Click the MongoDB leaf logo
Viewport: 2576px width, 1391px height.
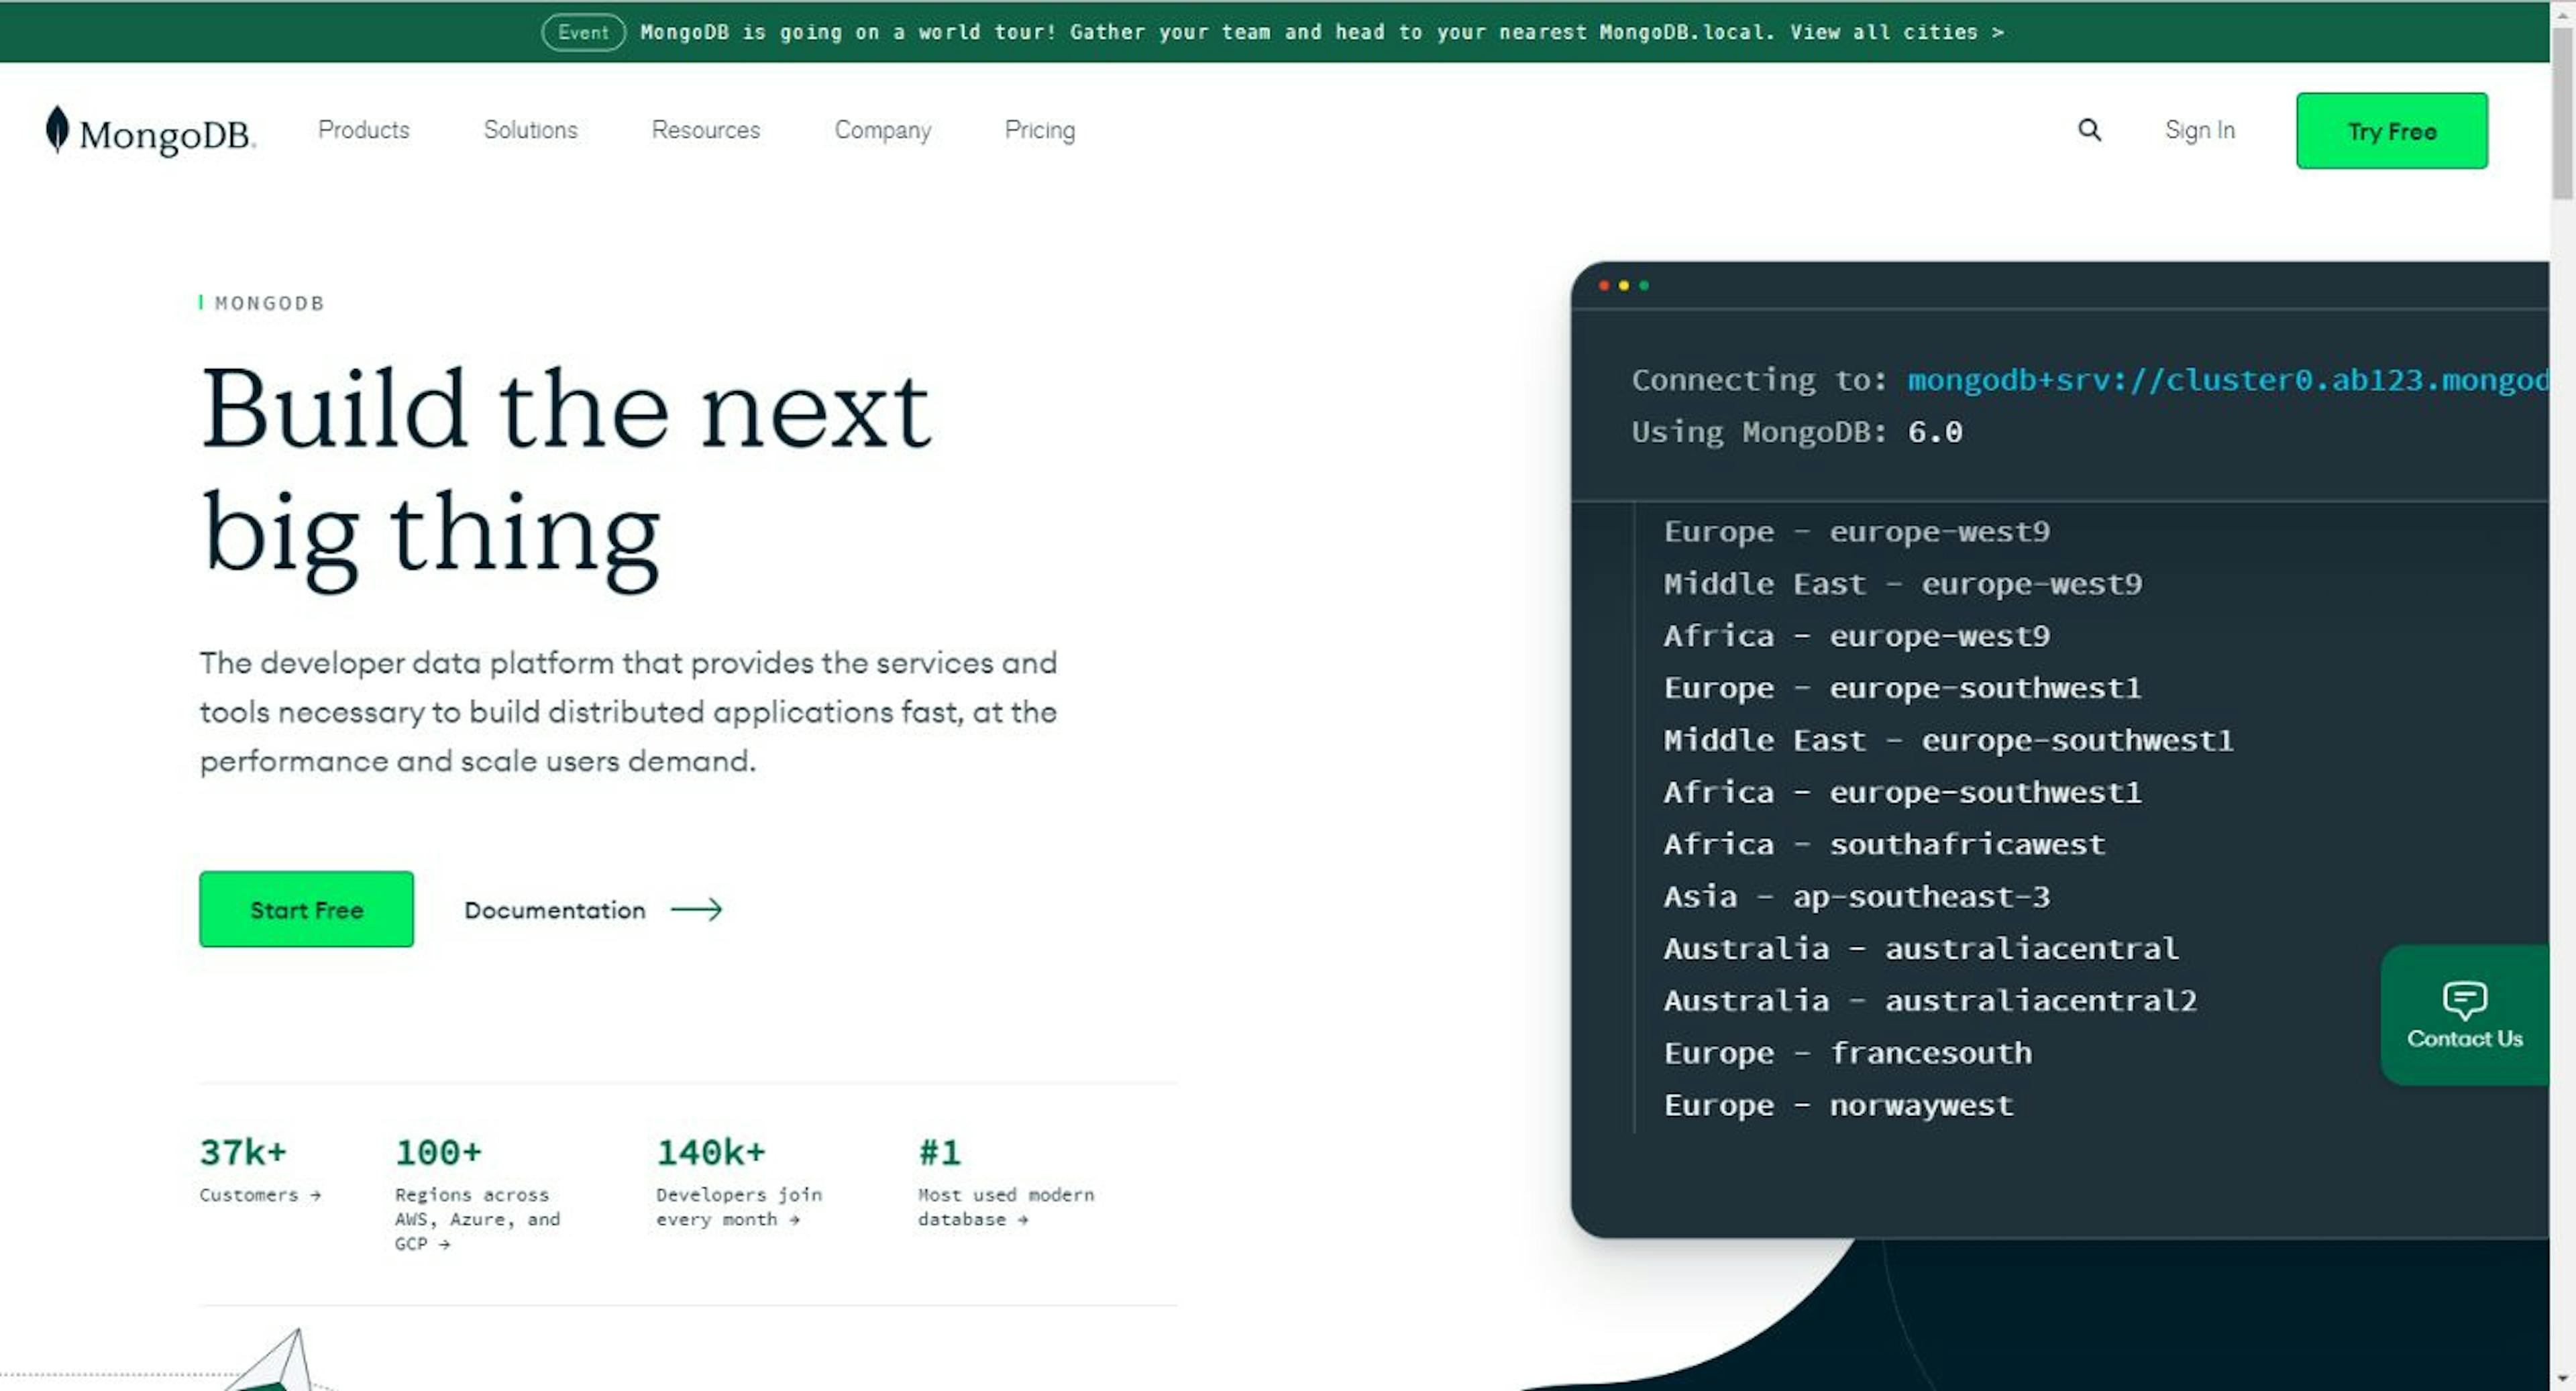[x=58, y=130]
